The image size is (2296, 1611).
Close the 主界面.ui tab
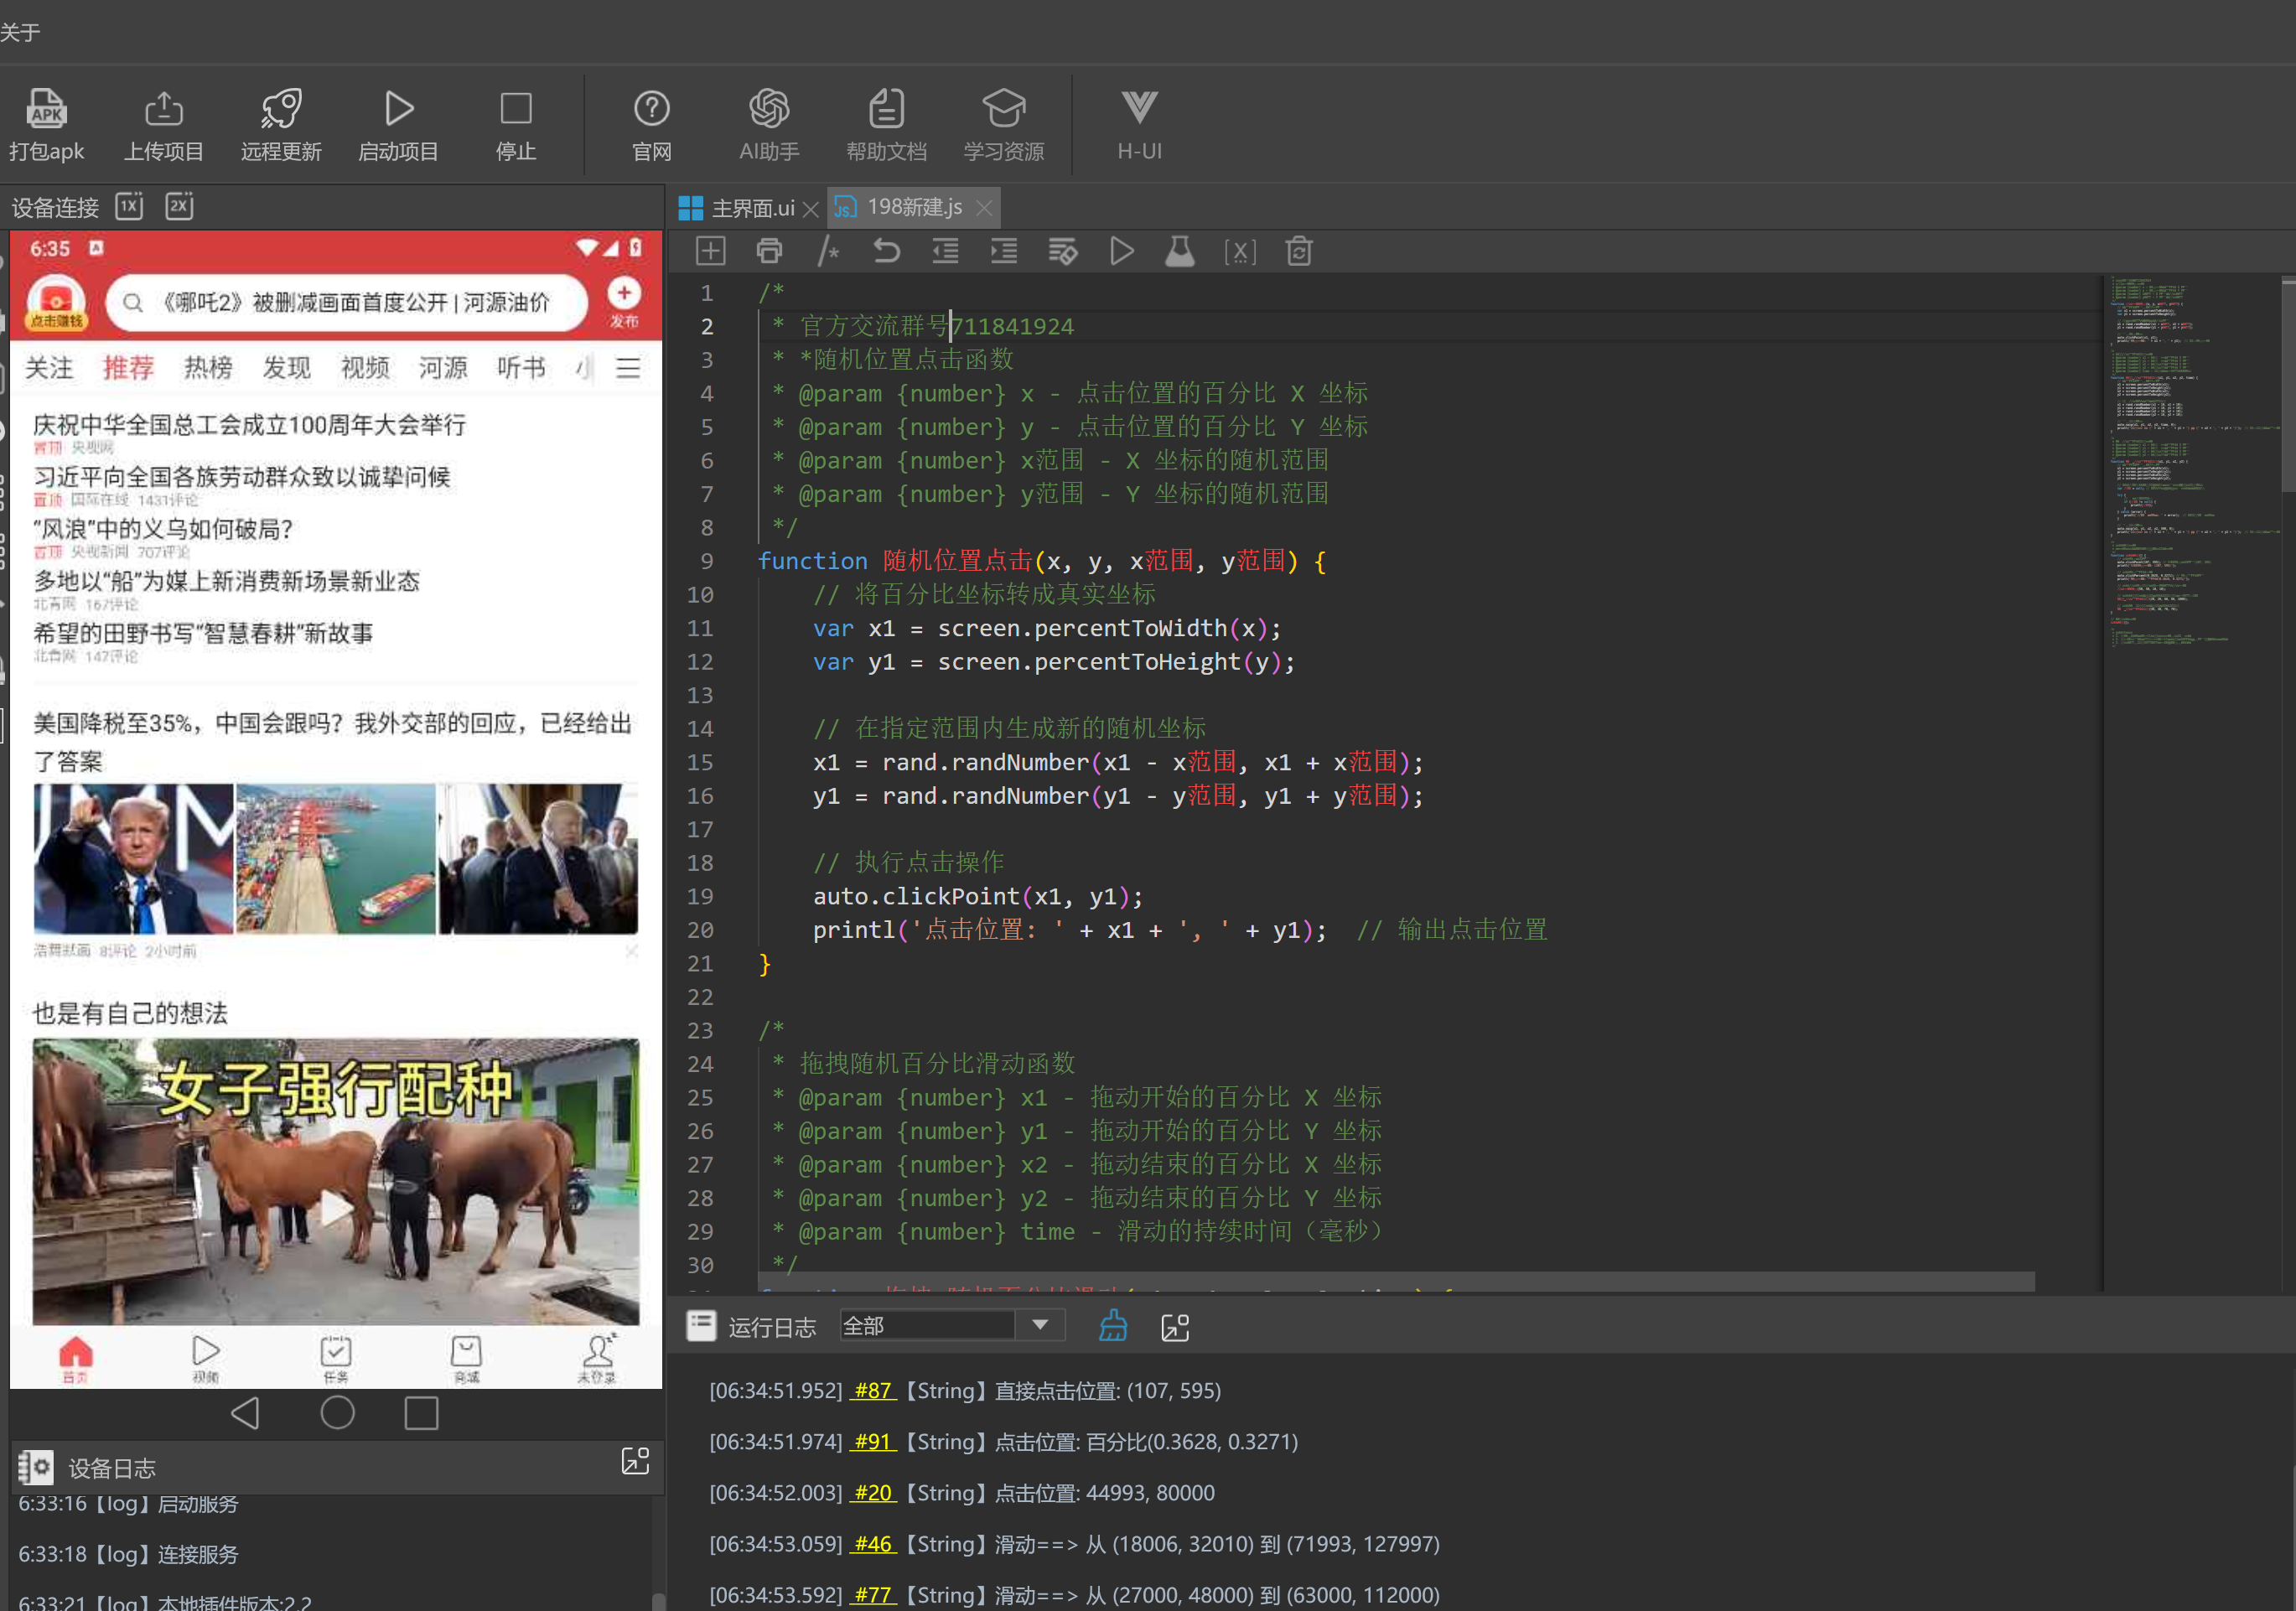(x=811, y=209)
